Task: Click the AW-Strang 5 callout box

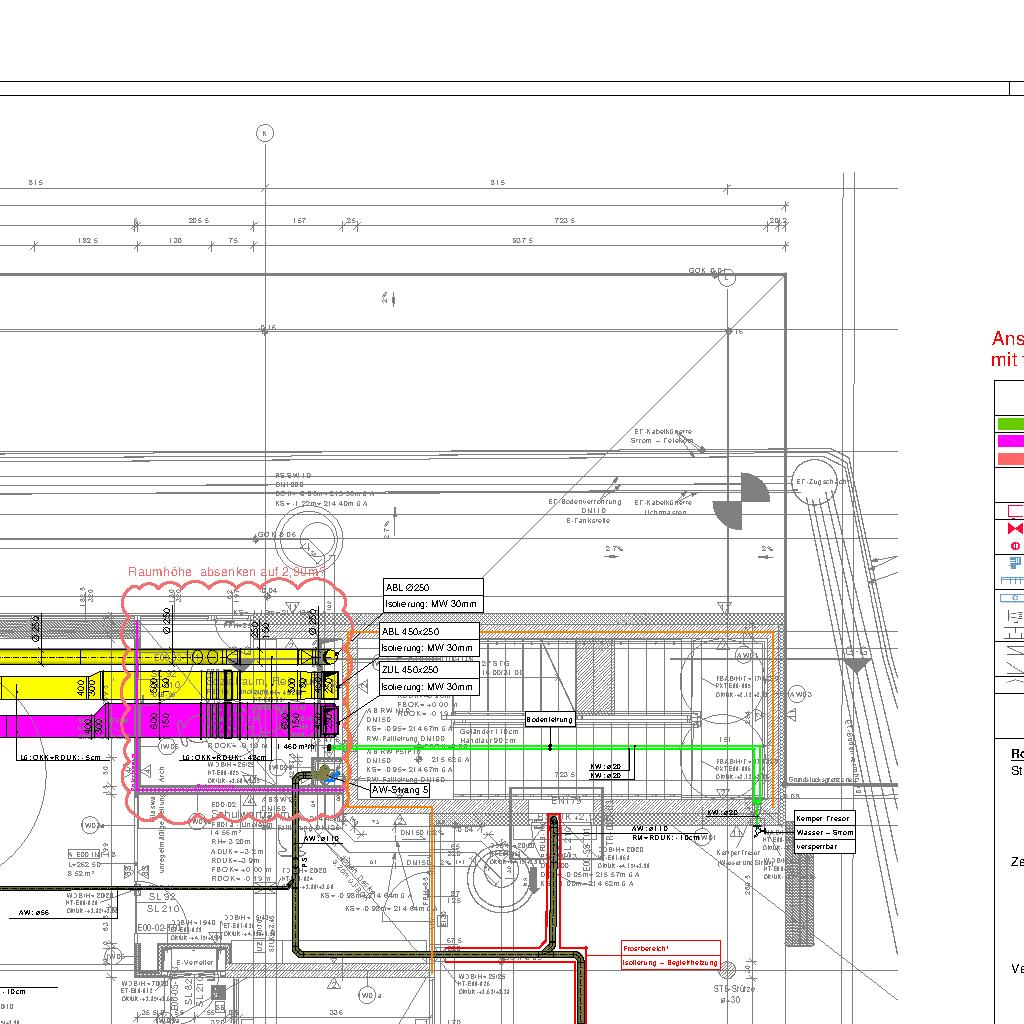Action: 399,789
